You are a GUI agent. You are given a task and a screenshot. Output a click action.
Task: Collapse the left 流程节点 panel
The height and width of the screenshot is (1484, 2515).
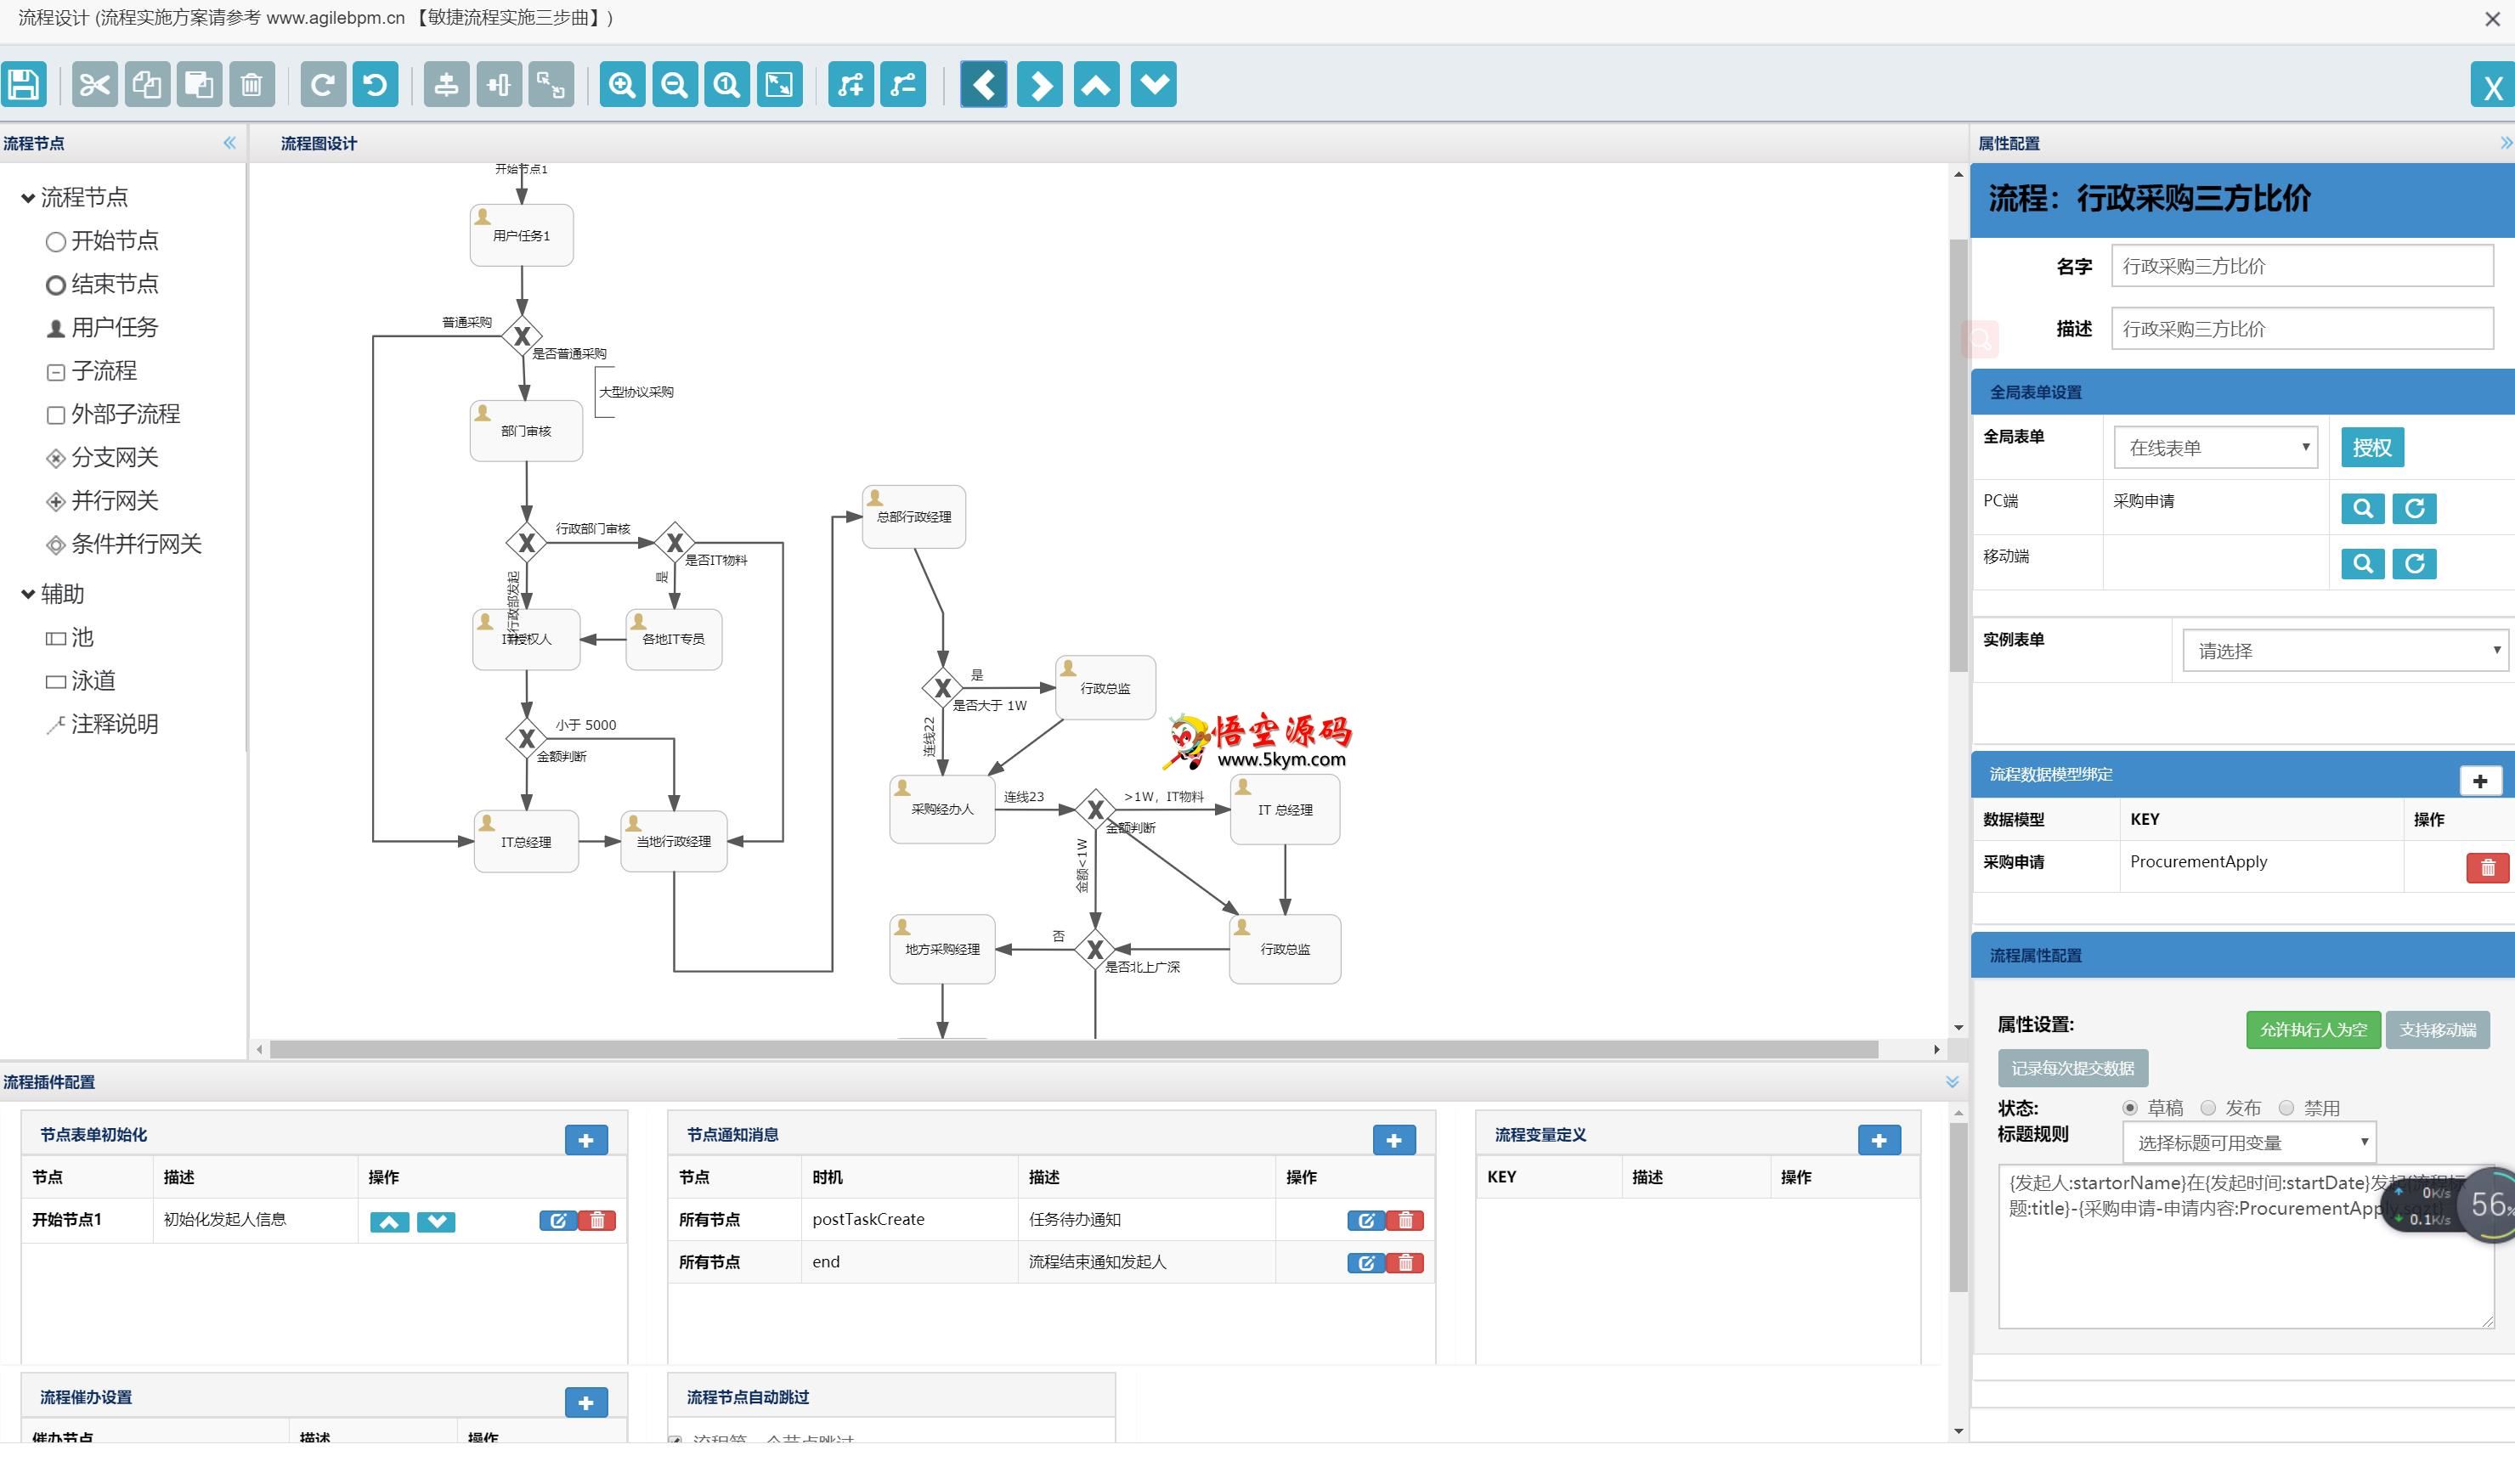(x=230, y=143)
